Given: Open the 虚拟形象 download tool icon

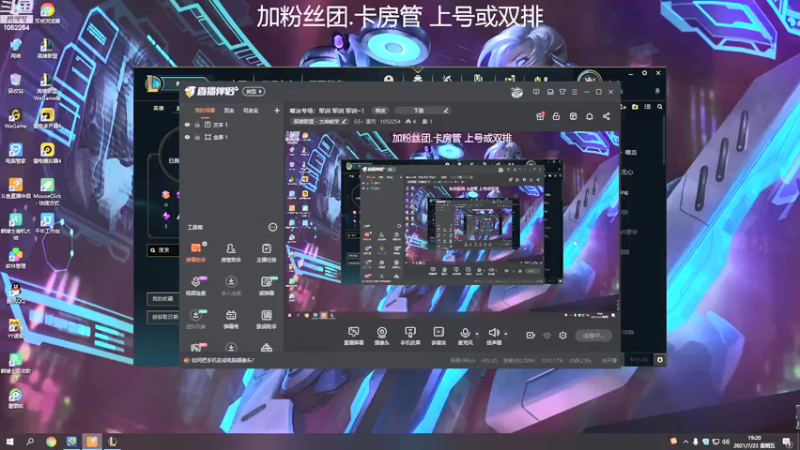Looking at the screenshot, I should click(x=195, y=318).
